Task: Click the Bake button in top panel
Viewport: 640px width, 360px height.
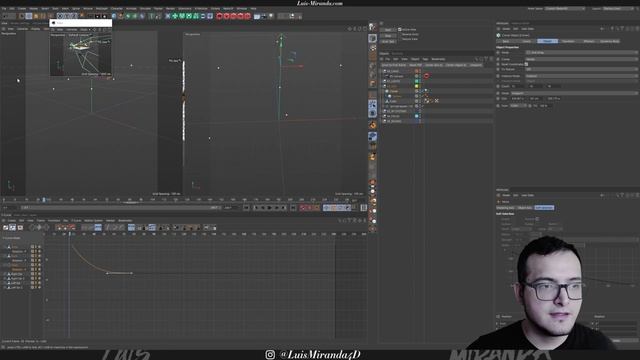Action: (x=388, y=30)
